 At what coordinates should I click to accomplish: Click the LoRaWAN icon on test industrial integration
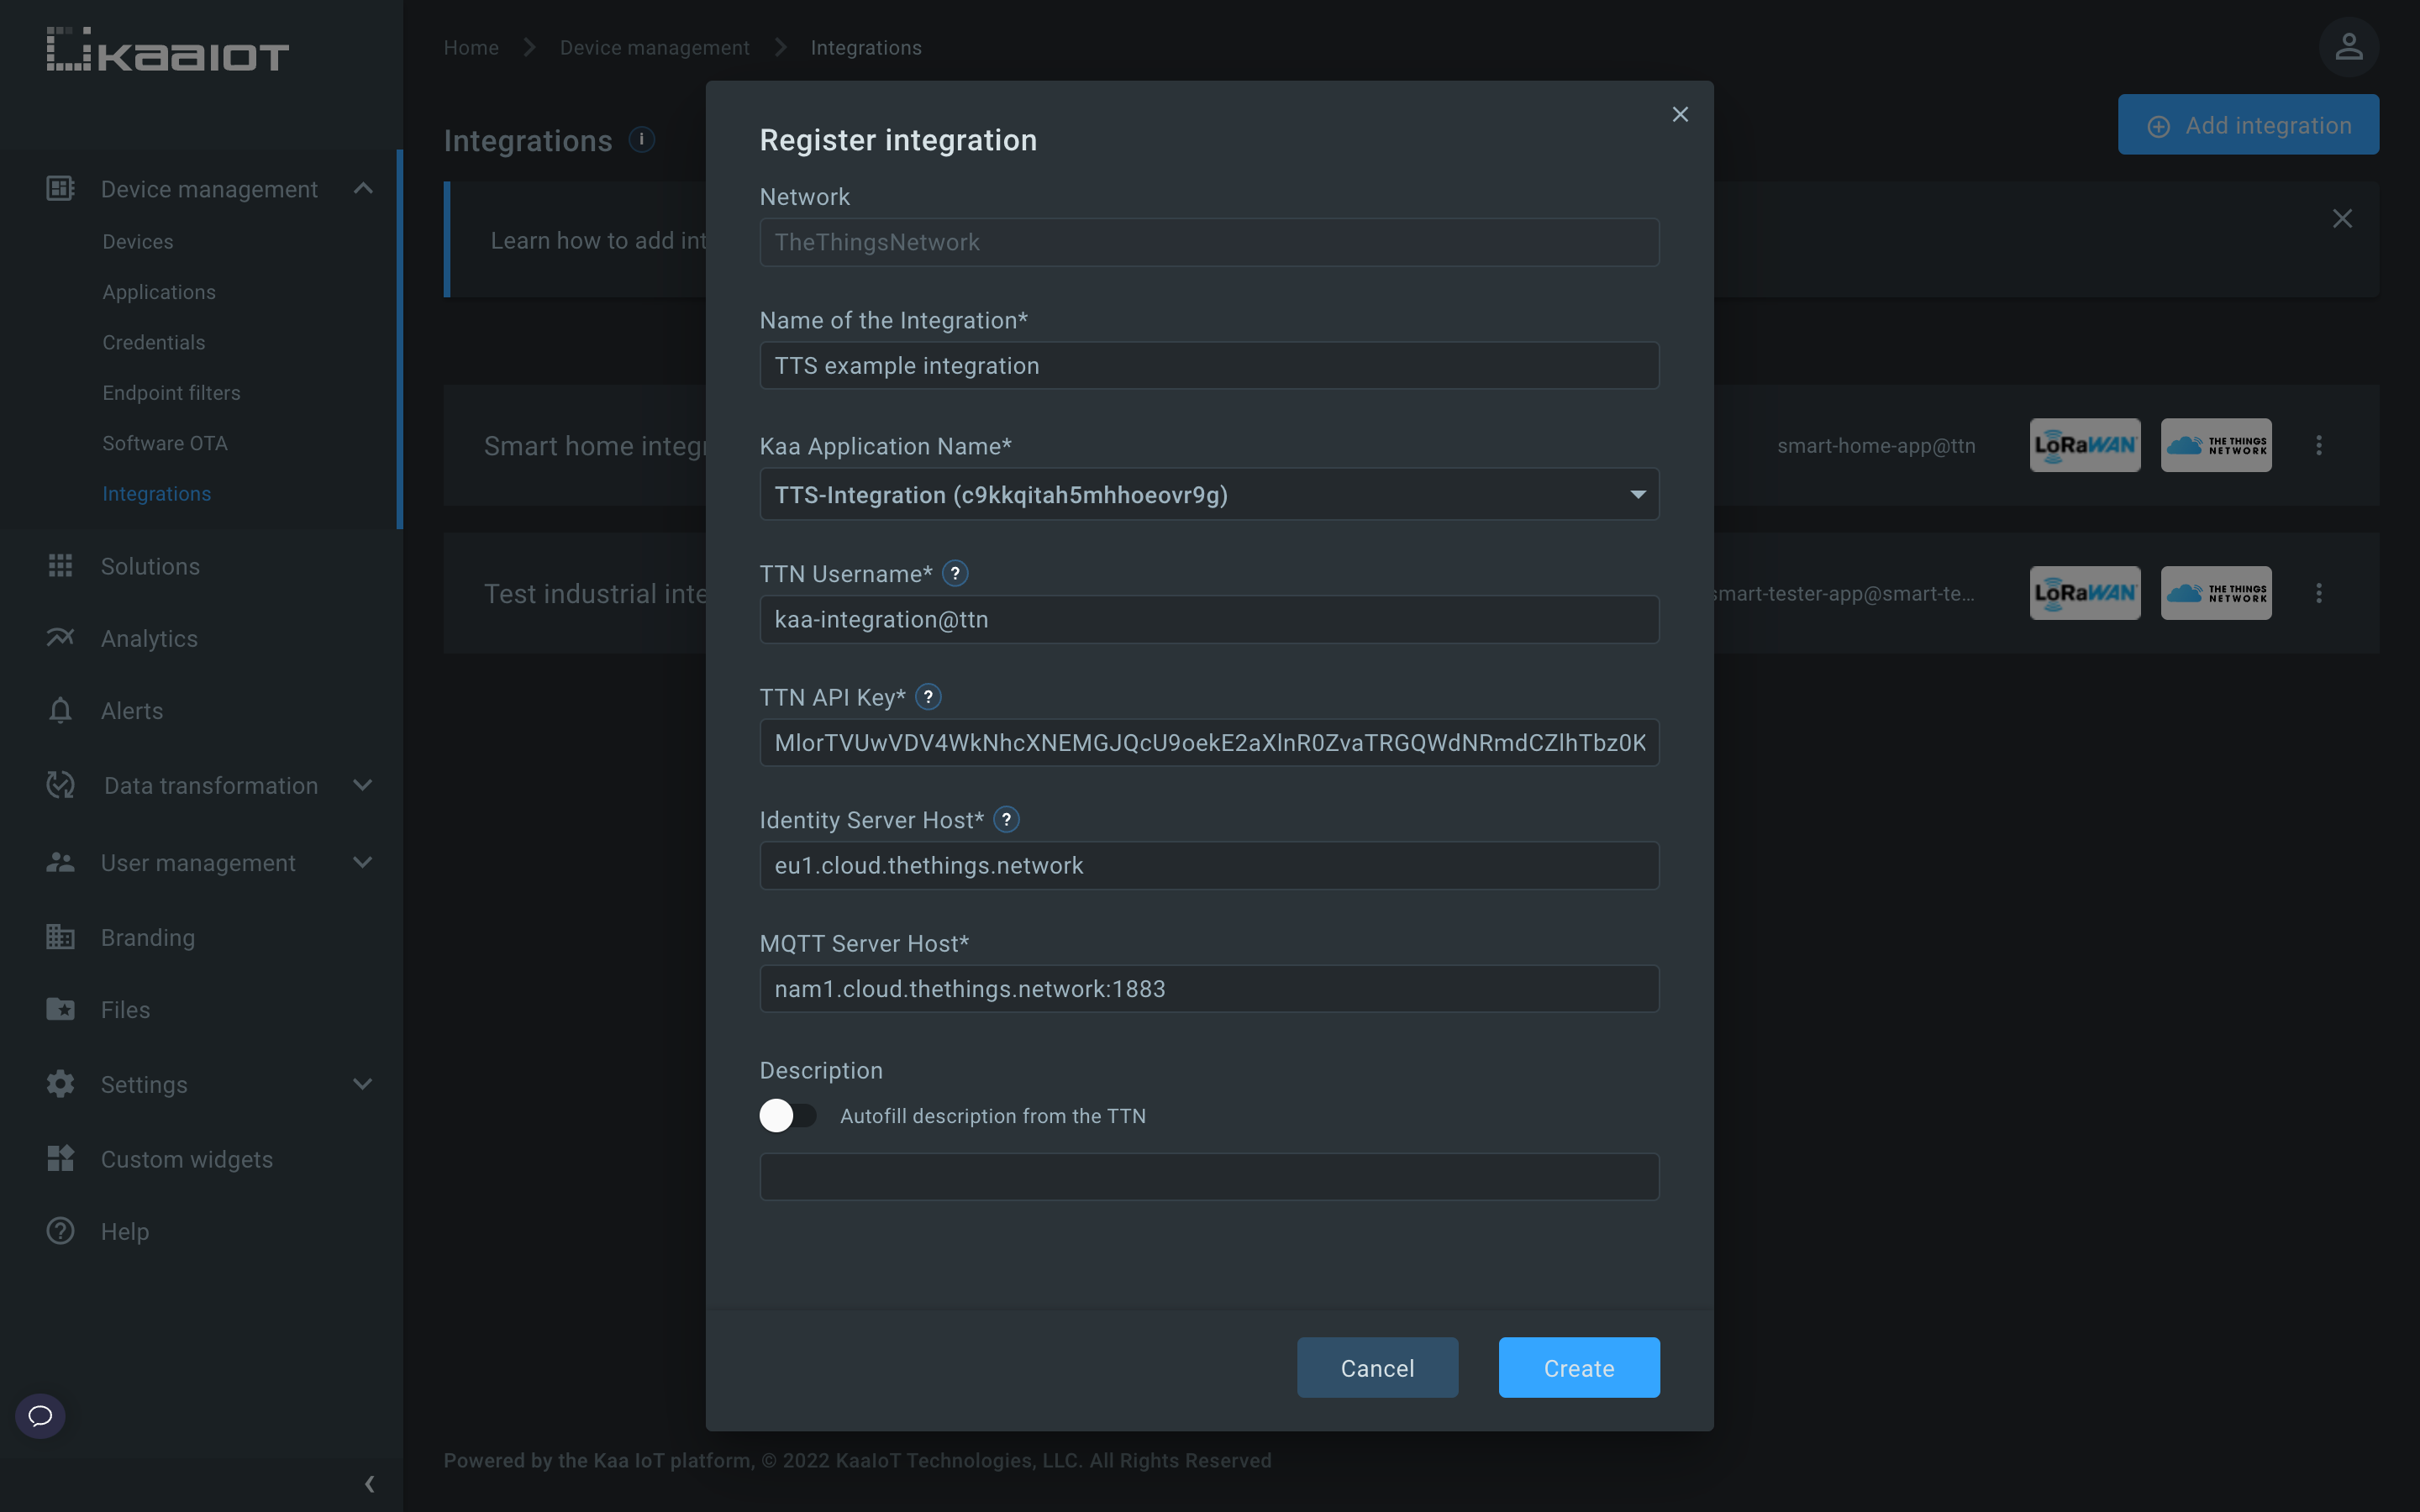tap(2086, 592)
